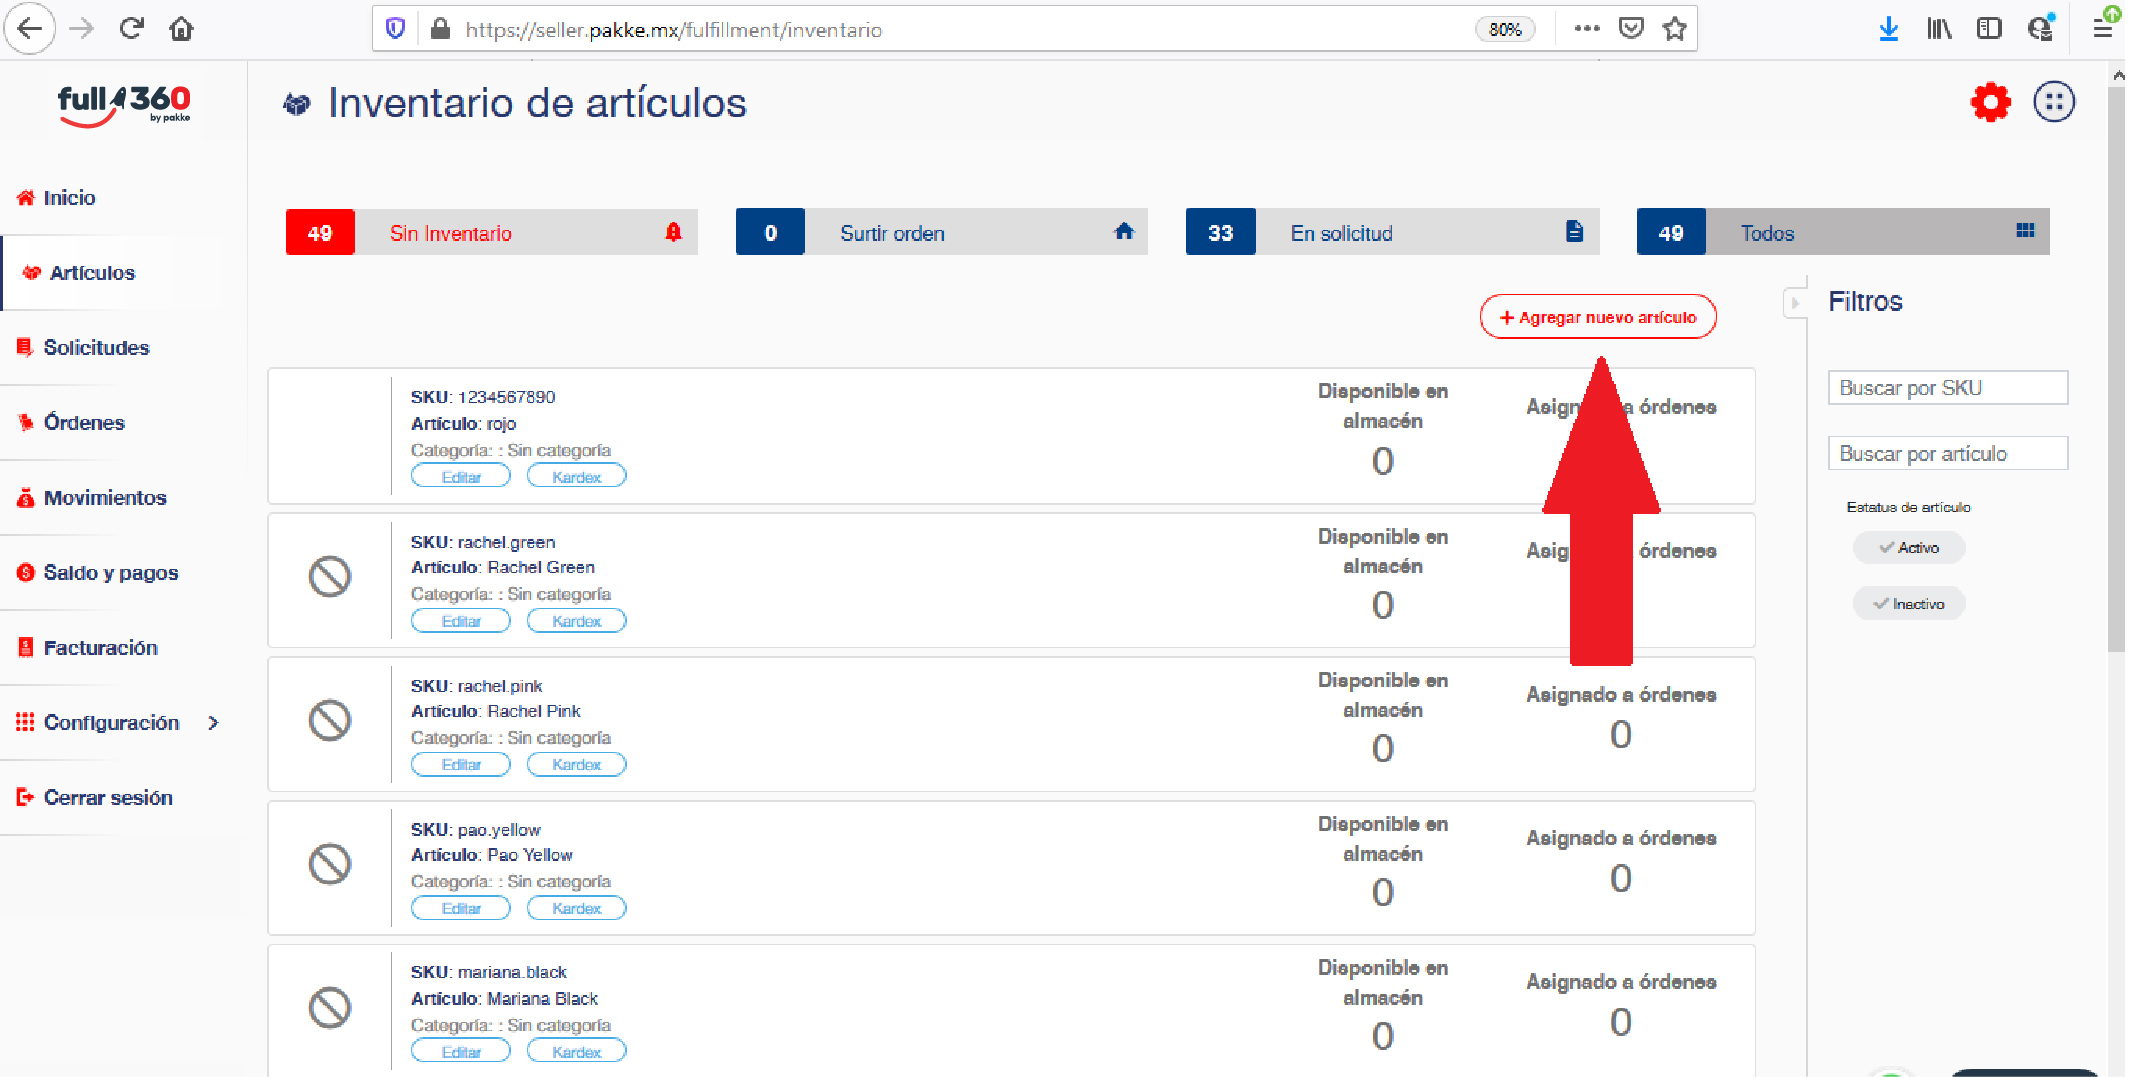
Task: Go to Solicitudes in the sidebar
Action: point(96,348)
